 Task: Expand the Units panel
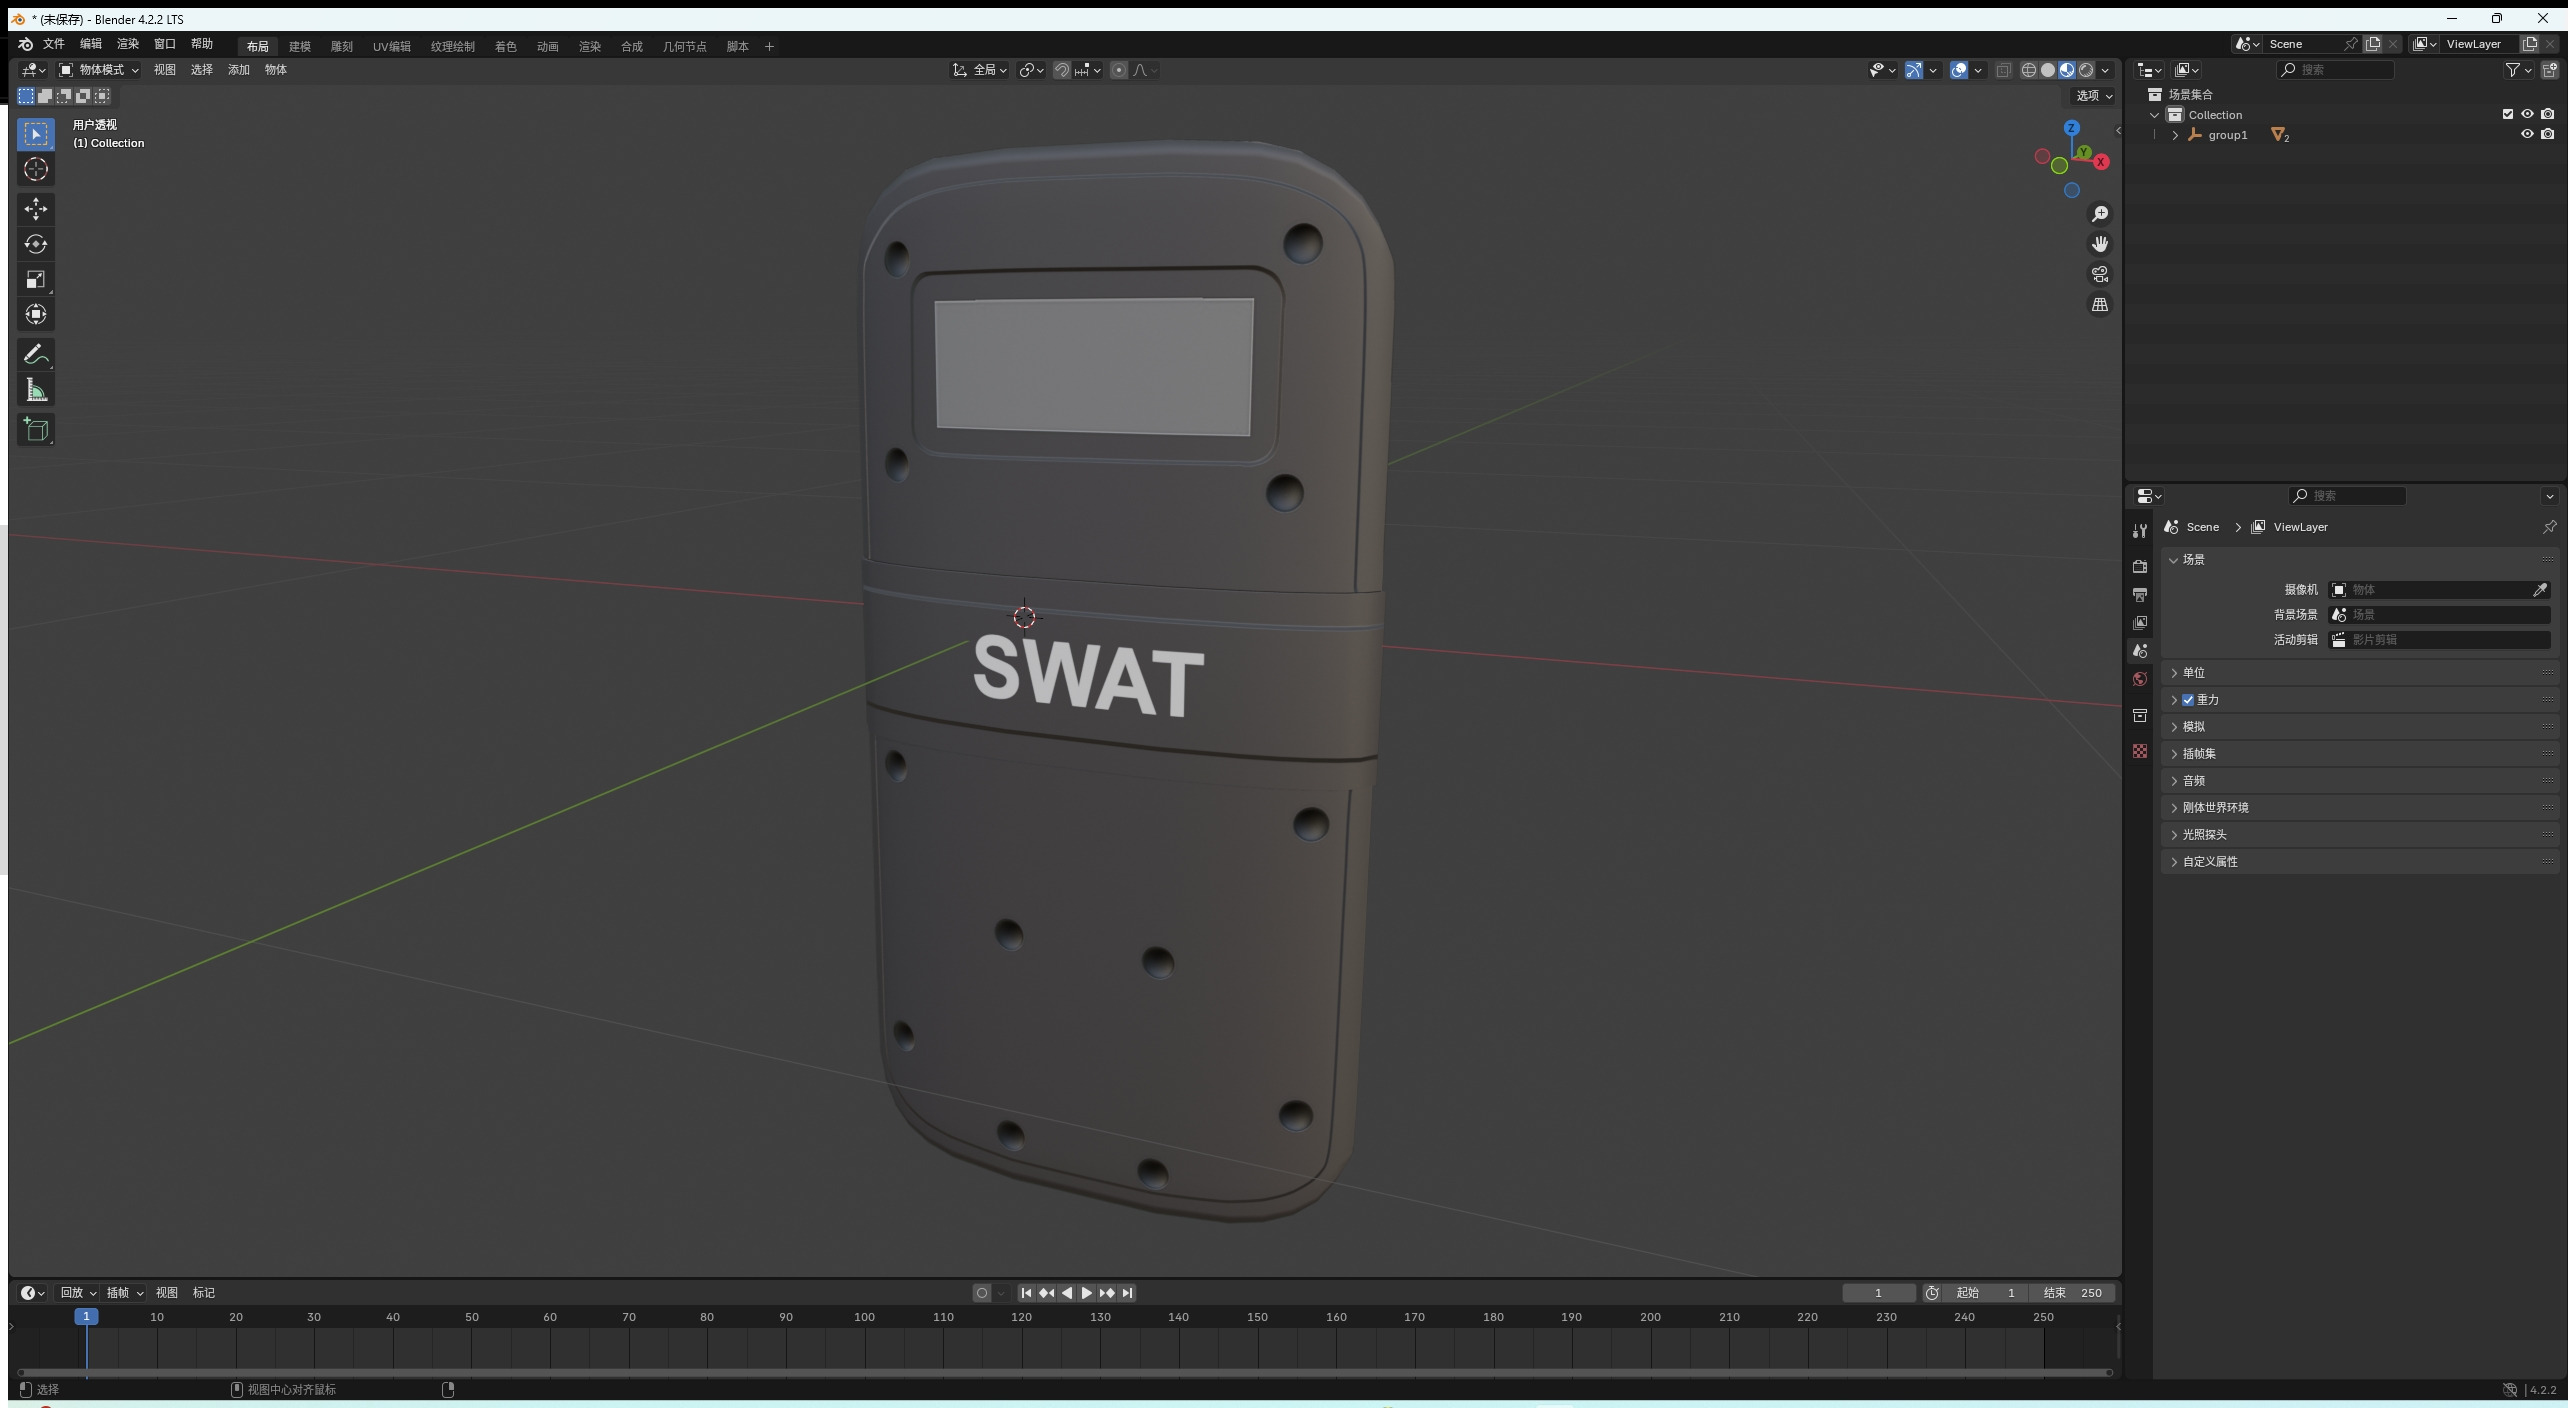point(2193,673)
